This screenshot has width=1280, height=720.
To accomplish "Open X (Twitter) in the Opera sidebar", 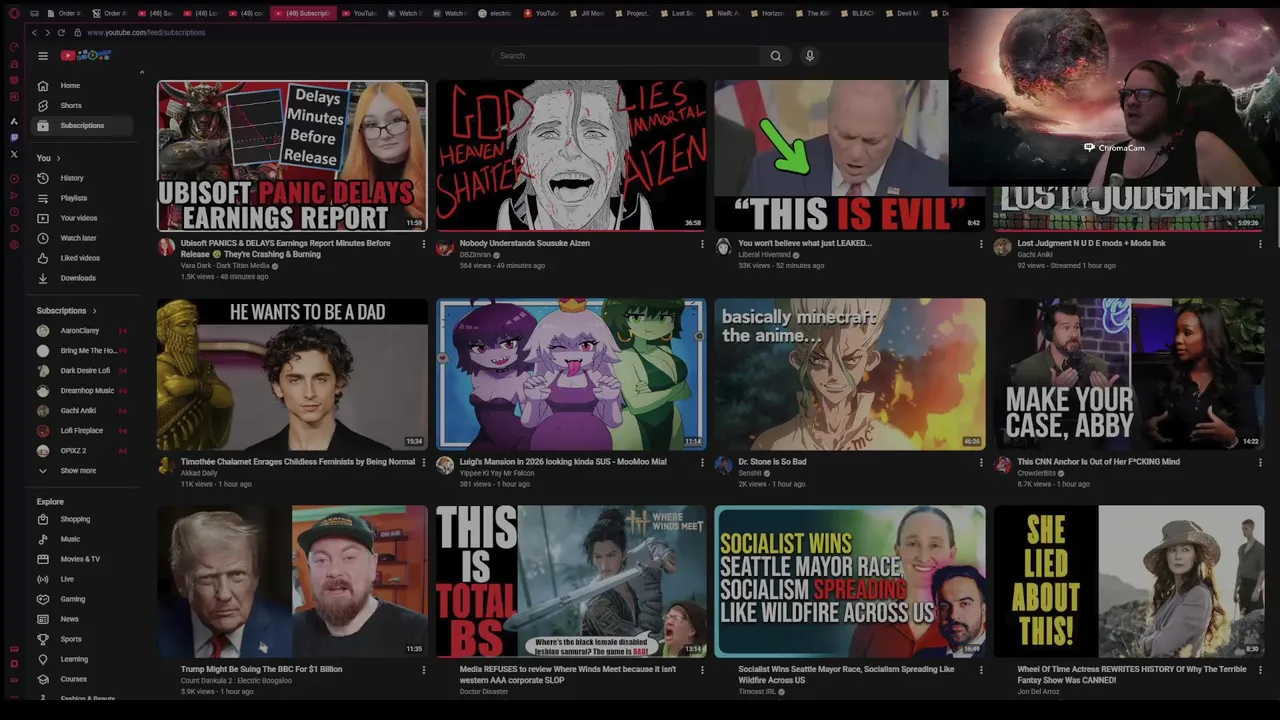I will tap(14, 154).
